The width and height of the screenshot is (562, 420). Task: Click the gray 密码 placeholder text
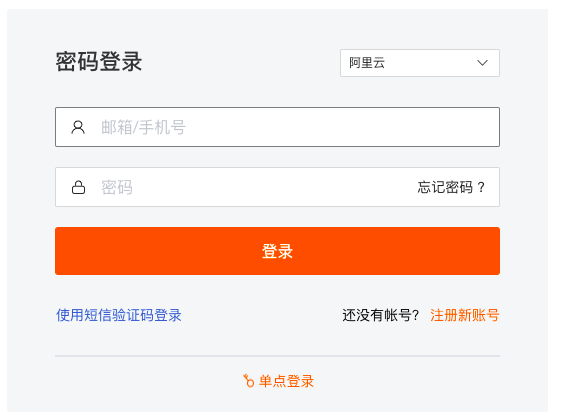pyautogui.click(x=117, y=187)
